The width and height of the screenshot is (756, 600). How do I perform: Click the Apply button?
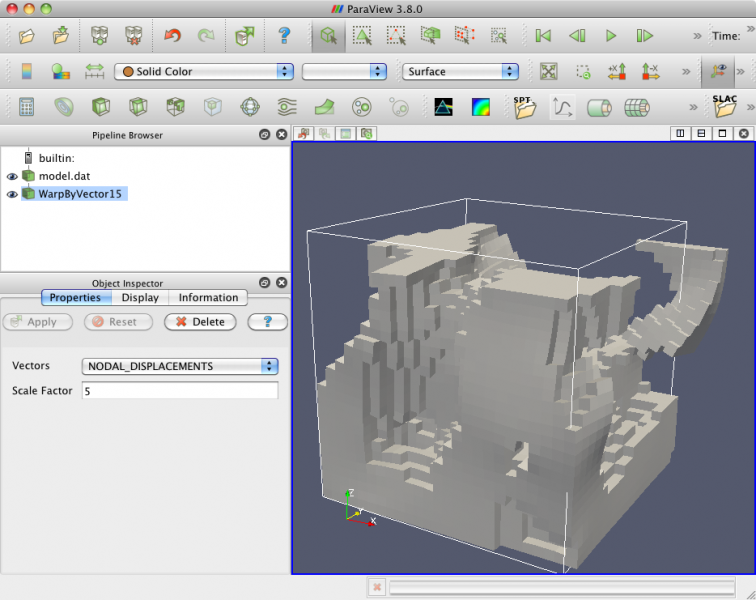(38, 322)
